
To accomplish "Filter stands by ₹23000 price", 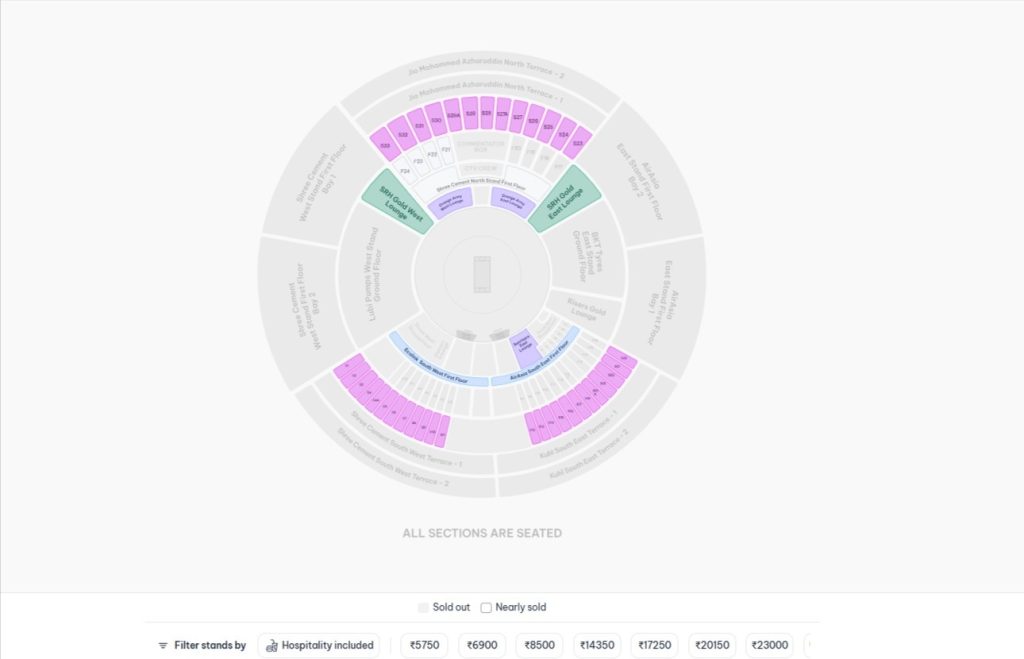I will point(768,645).
